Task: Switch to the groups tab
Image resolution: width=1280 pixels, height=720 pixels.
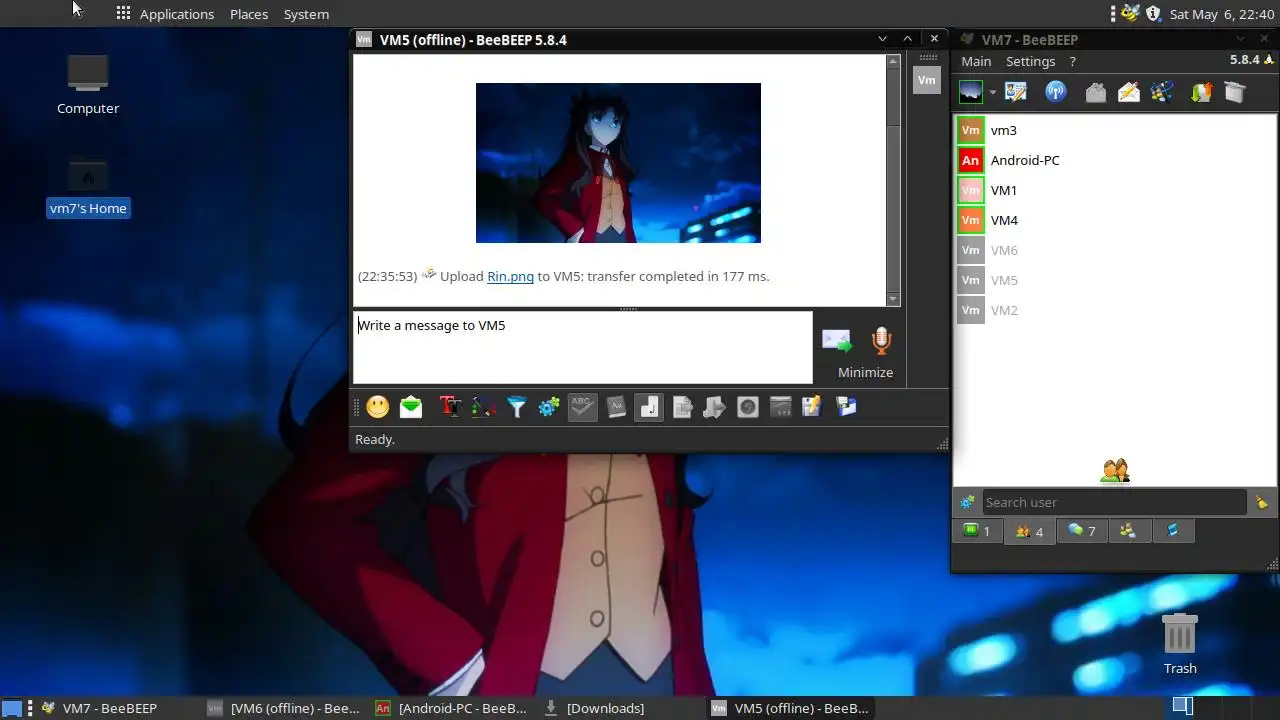Action: point(1128,531)
